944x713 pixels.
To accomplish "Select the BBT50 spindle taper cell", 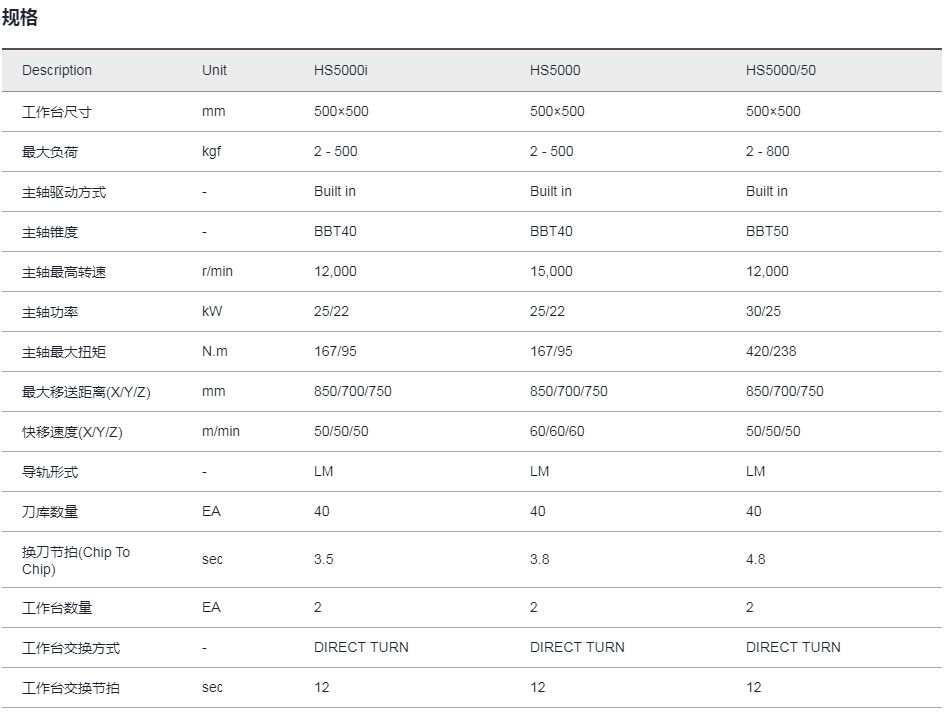I will coord(767,231).
